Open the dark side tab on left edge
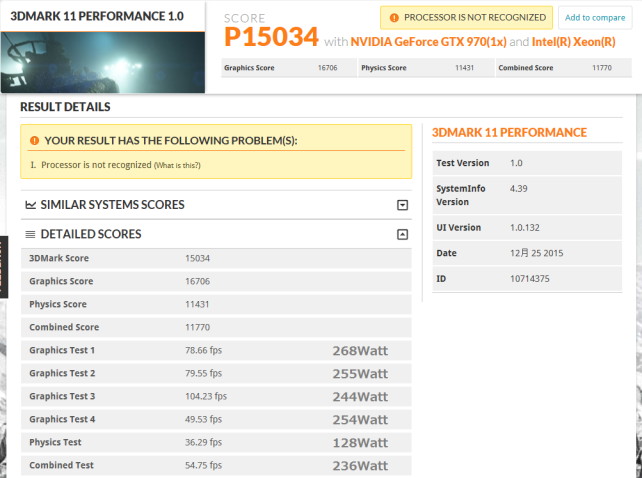 [4, 267]
